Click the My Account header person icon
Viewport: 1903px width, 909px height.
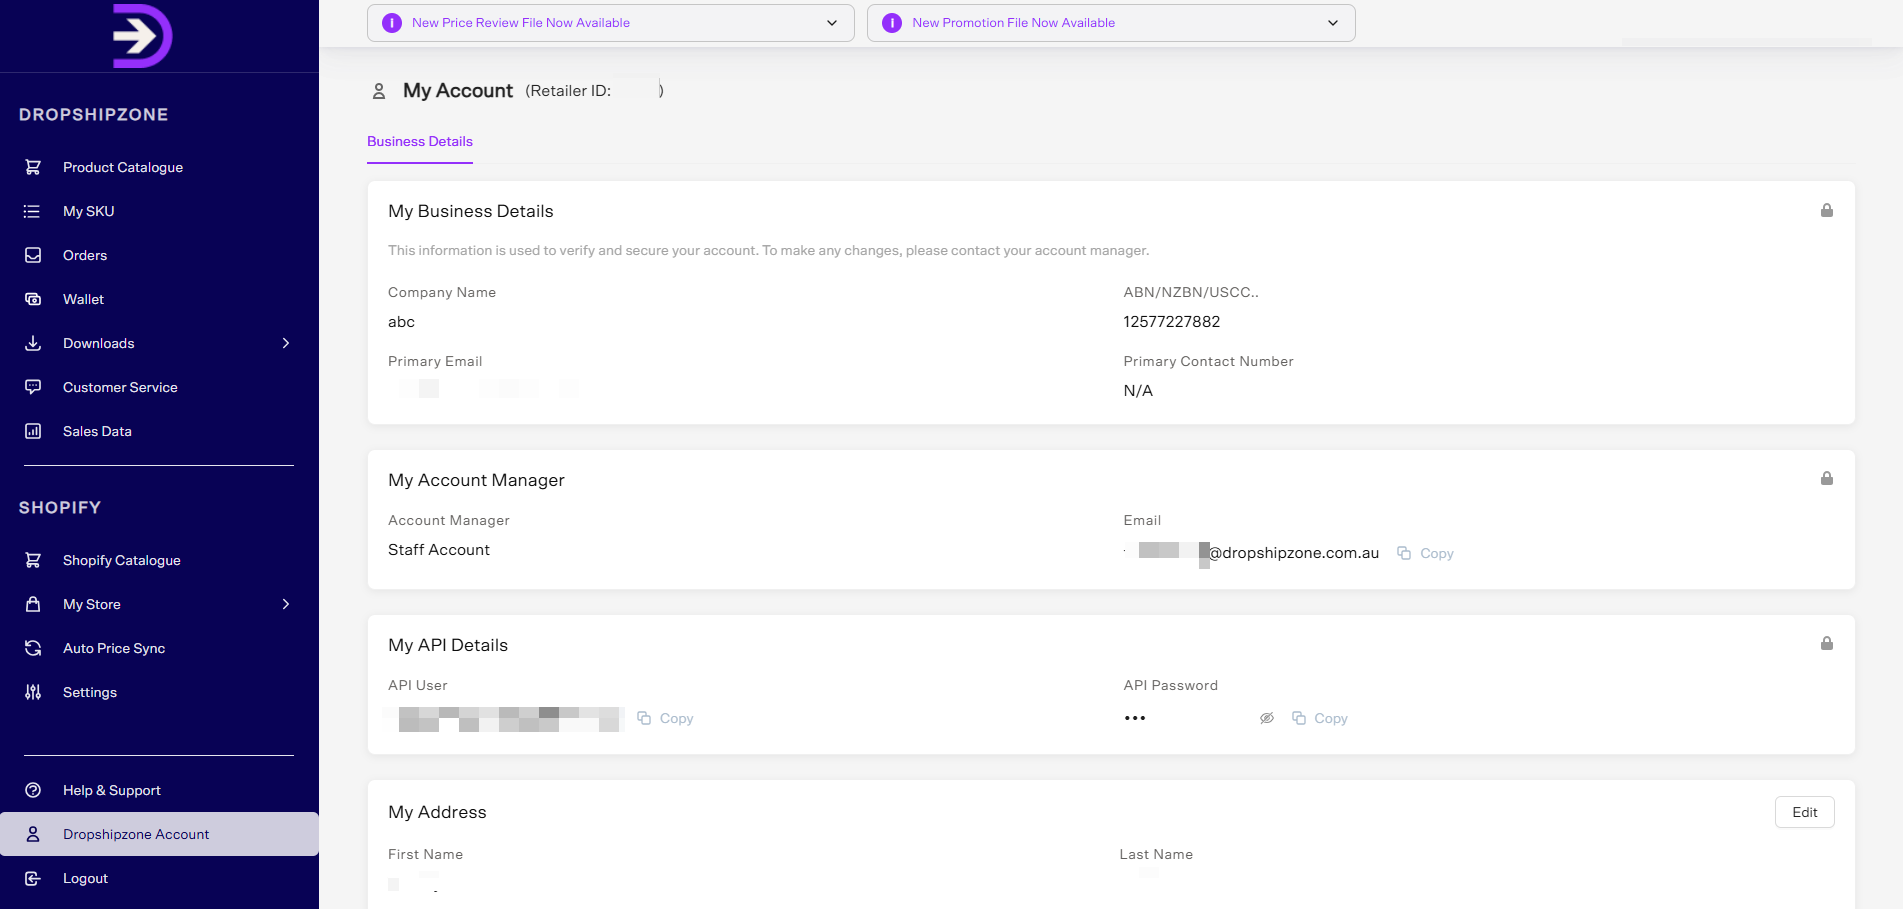click(x=379, y=91)
